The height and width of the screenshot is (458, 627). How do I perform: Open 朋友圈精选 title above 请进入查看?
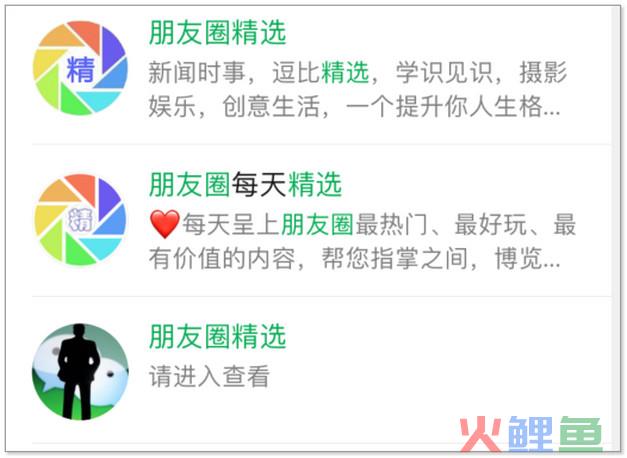218,336
